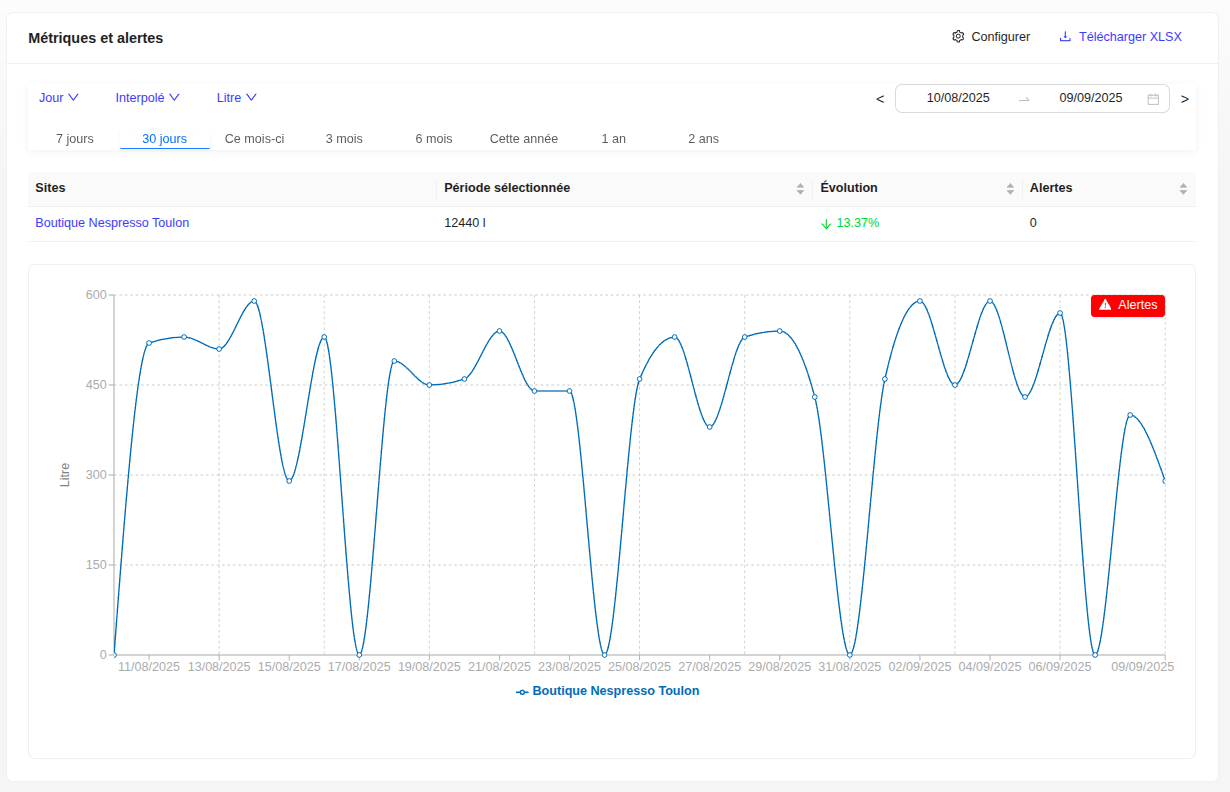The width and height of the screenshot is (1230, 792).
Task: Sort by Évolution column sort icon
Action: click(1010, 188)
